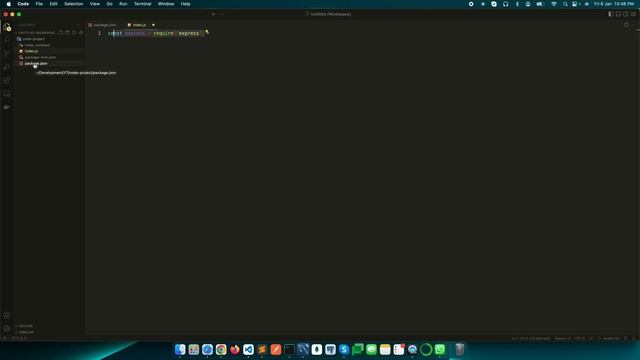Open Visual Studio Code from the Dock
This screenshot has width=640, height=360.
[x=248, y=349]
